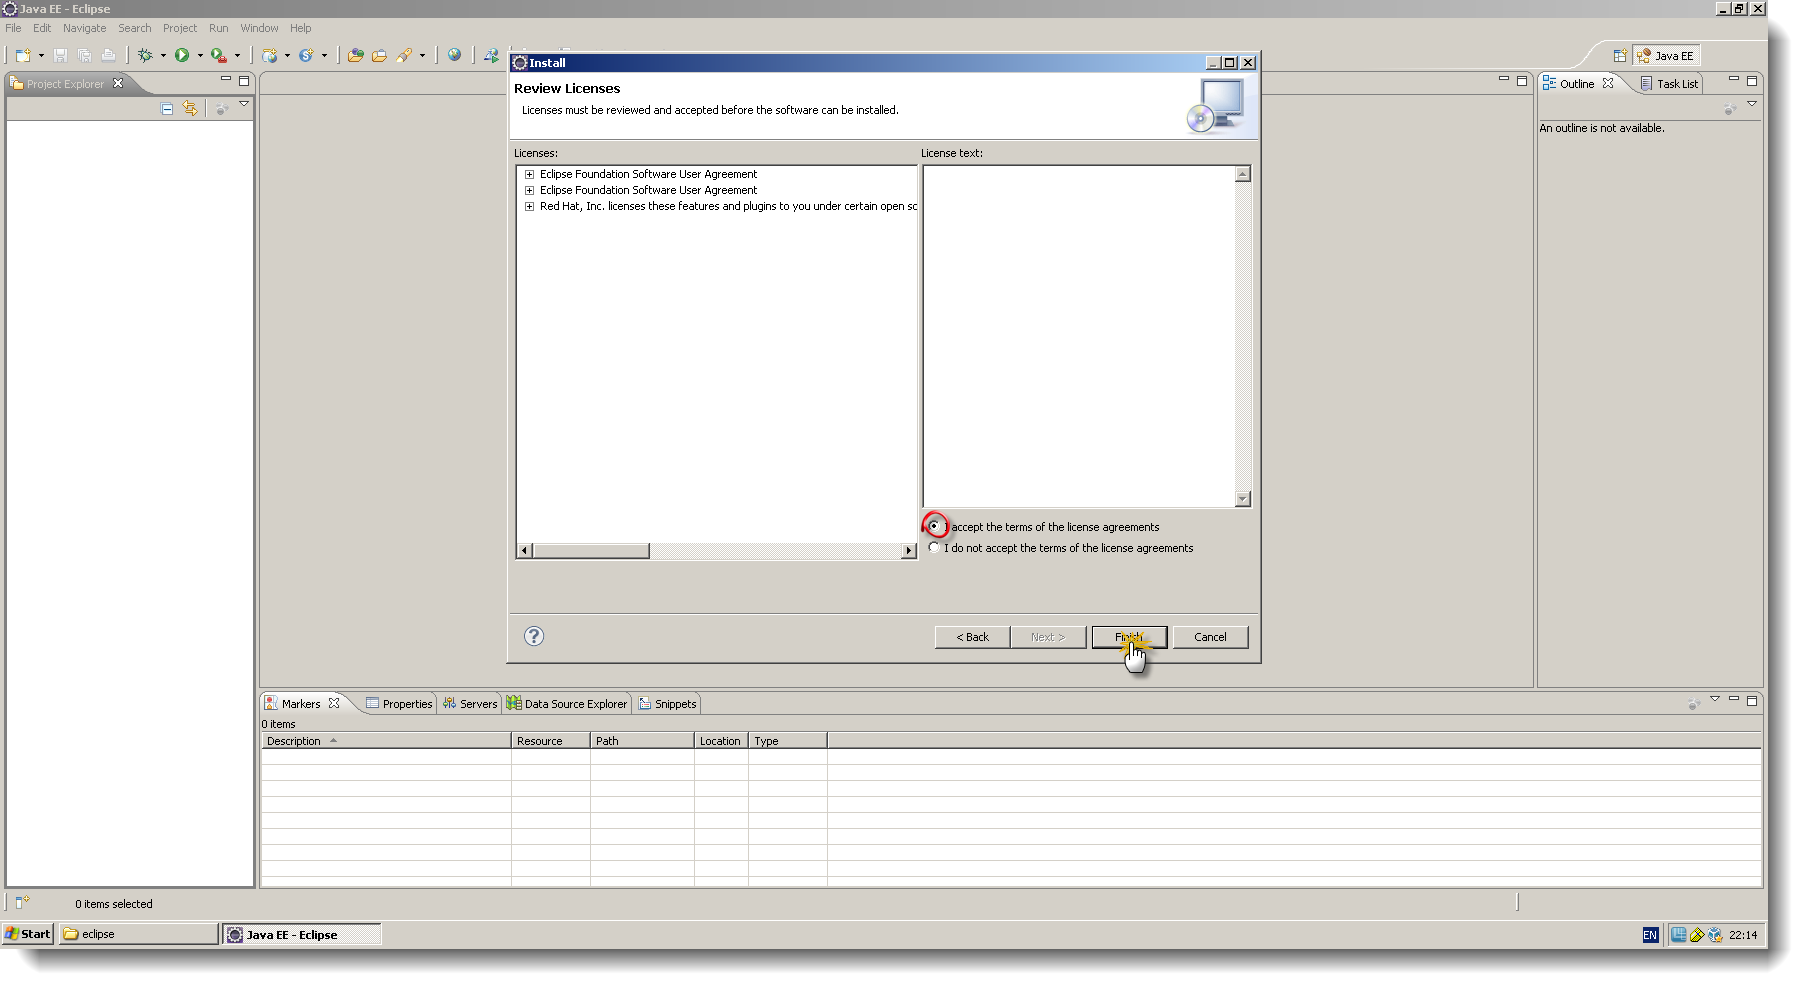1808x989 pixels.
Task: Click the Cancel button
Action: coord(1210,637)
